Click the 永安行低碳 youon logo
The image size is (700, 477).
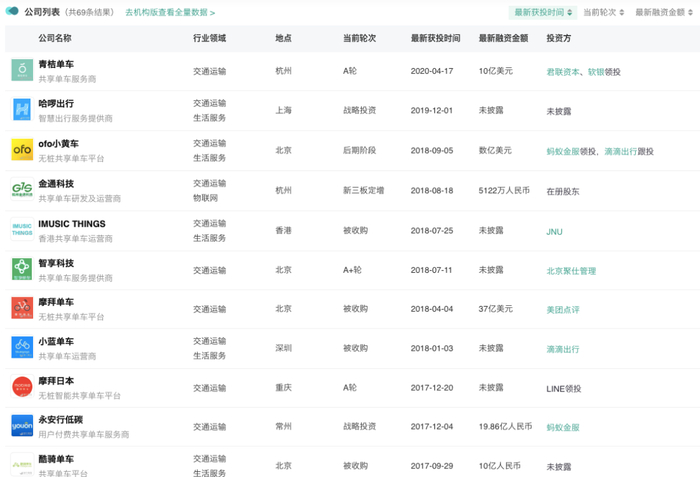tap(22, 426)
